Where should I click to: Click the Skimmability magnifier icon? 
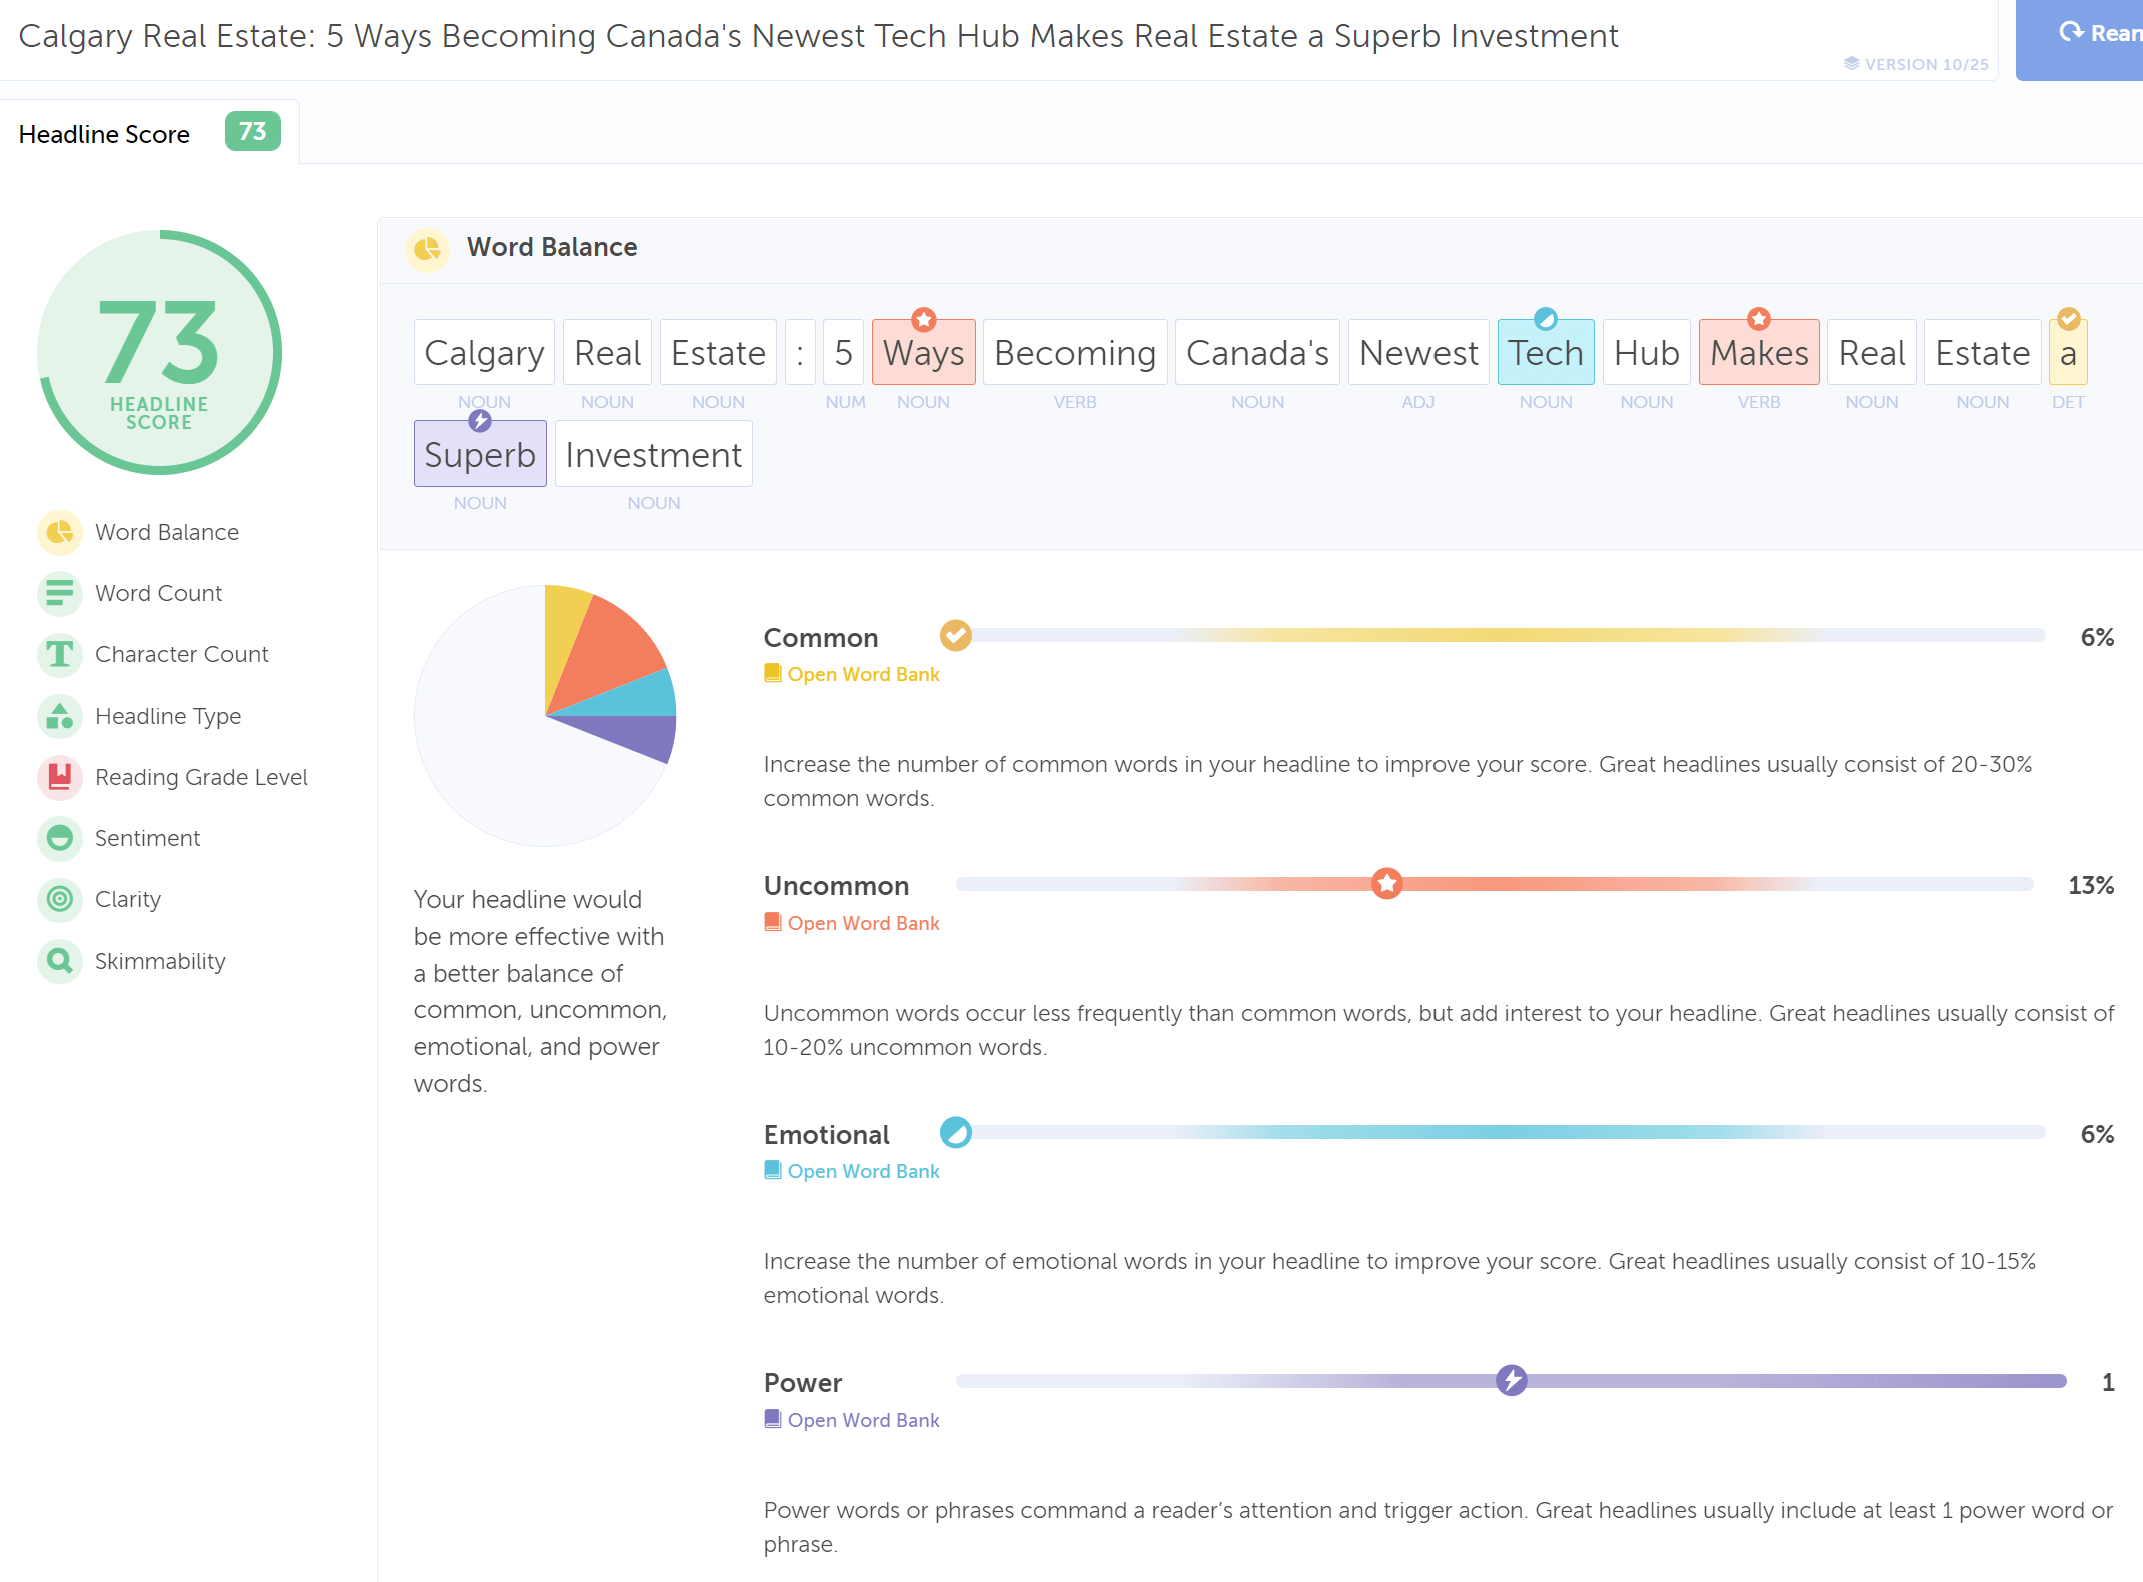[x=60, y=961]
